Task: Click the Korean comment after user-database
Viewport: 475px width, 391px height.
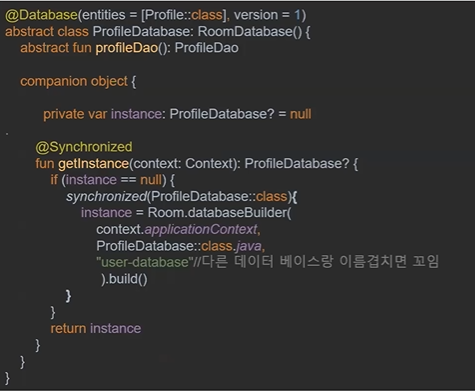Action: (316, 262)
